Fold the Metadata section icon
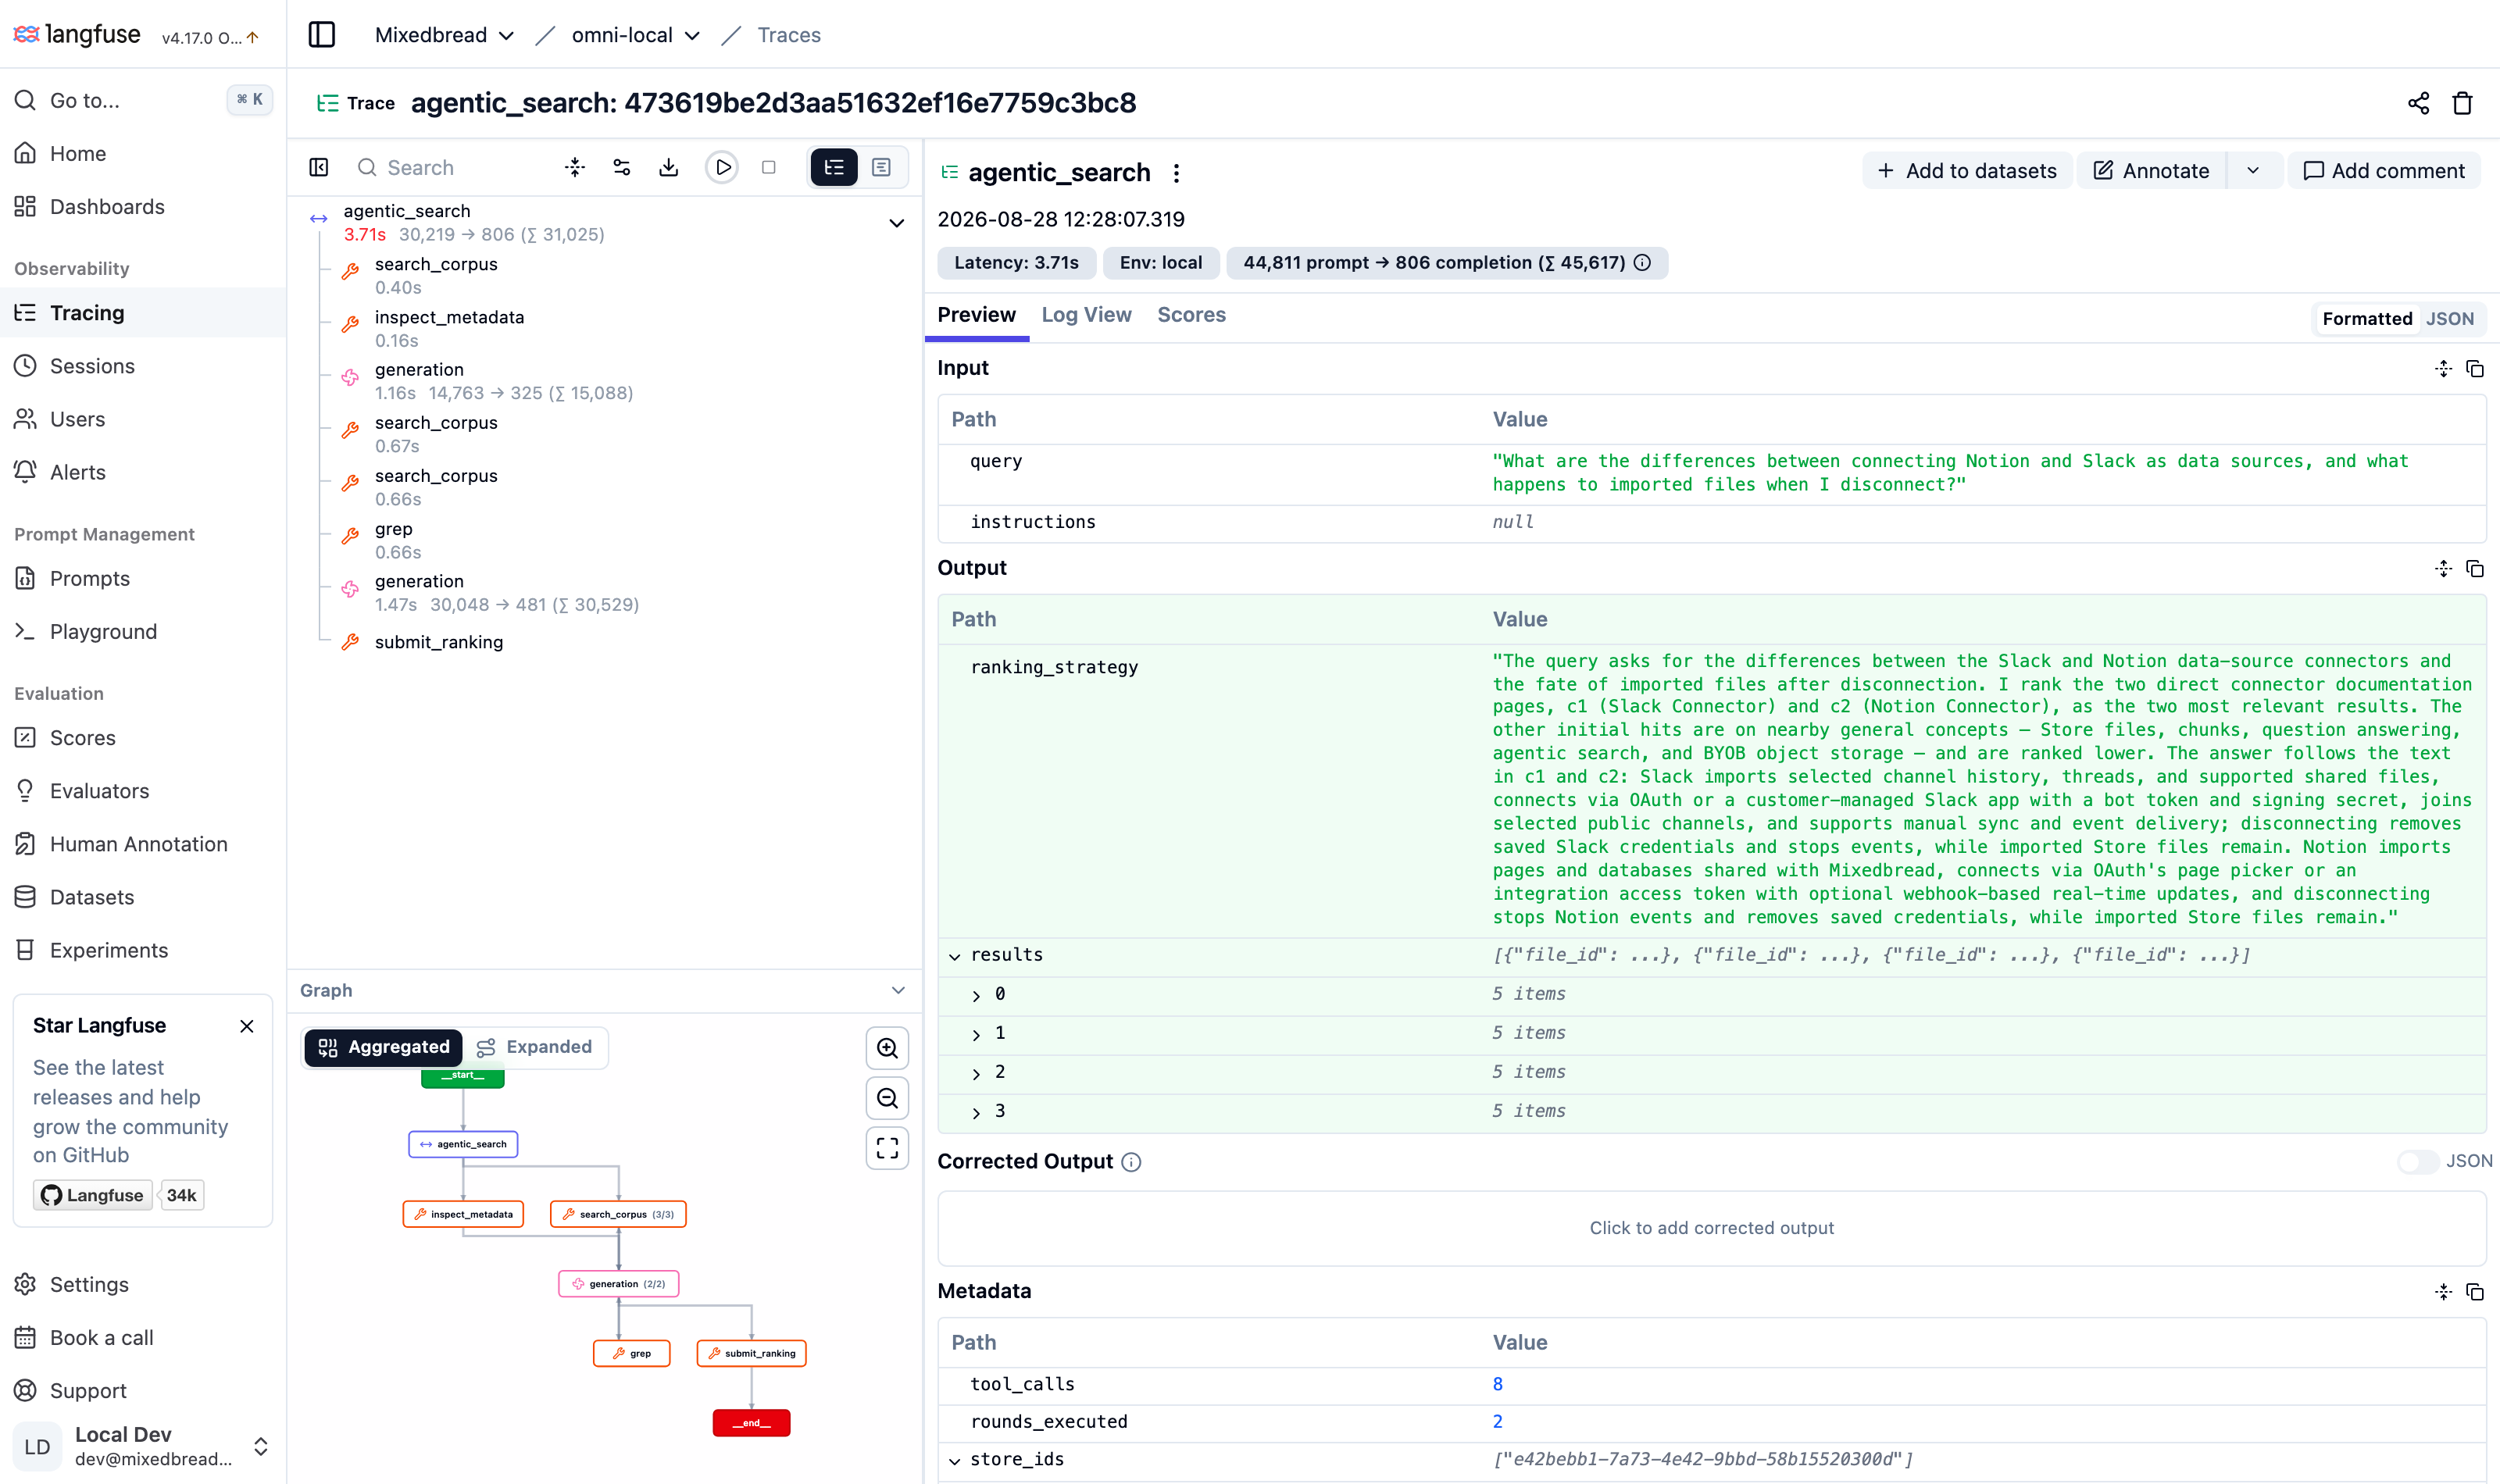 click(x=2443, y=1292)
